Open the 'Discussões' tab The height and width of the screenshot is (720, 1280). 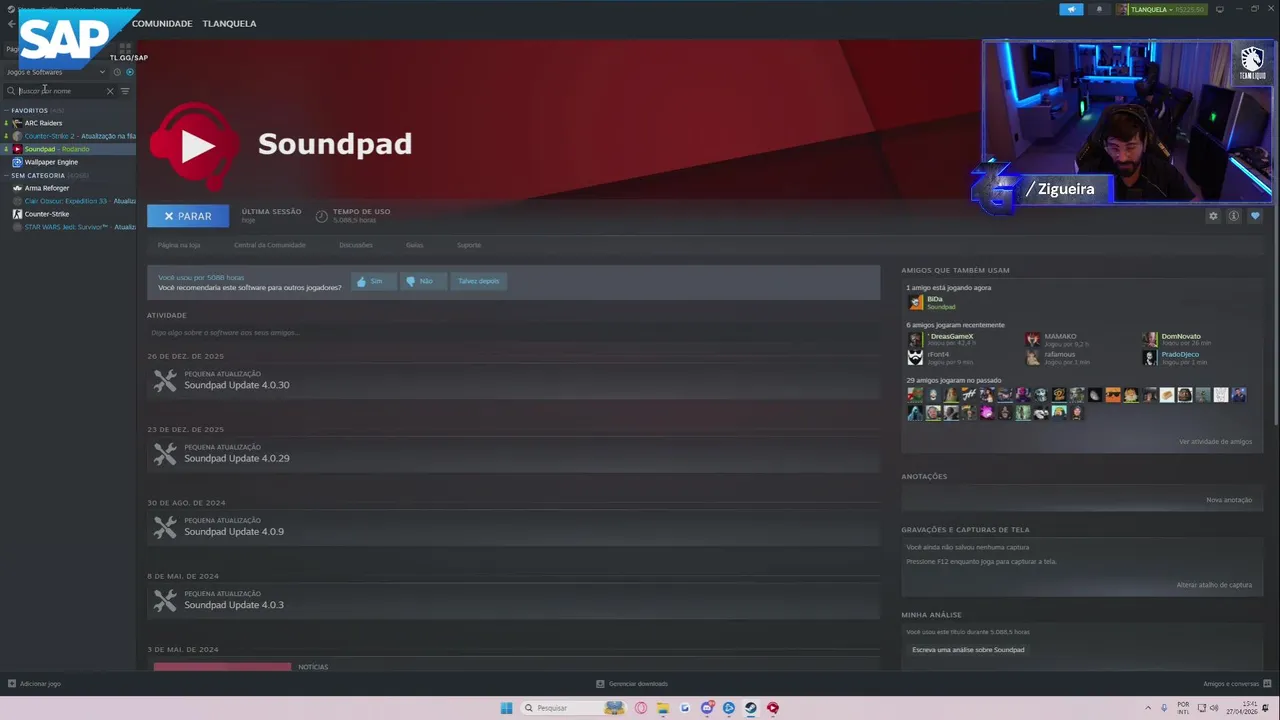pos(356,245)
